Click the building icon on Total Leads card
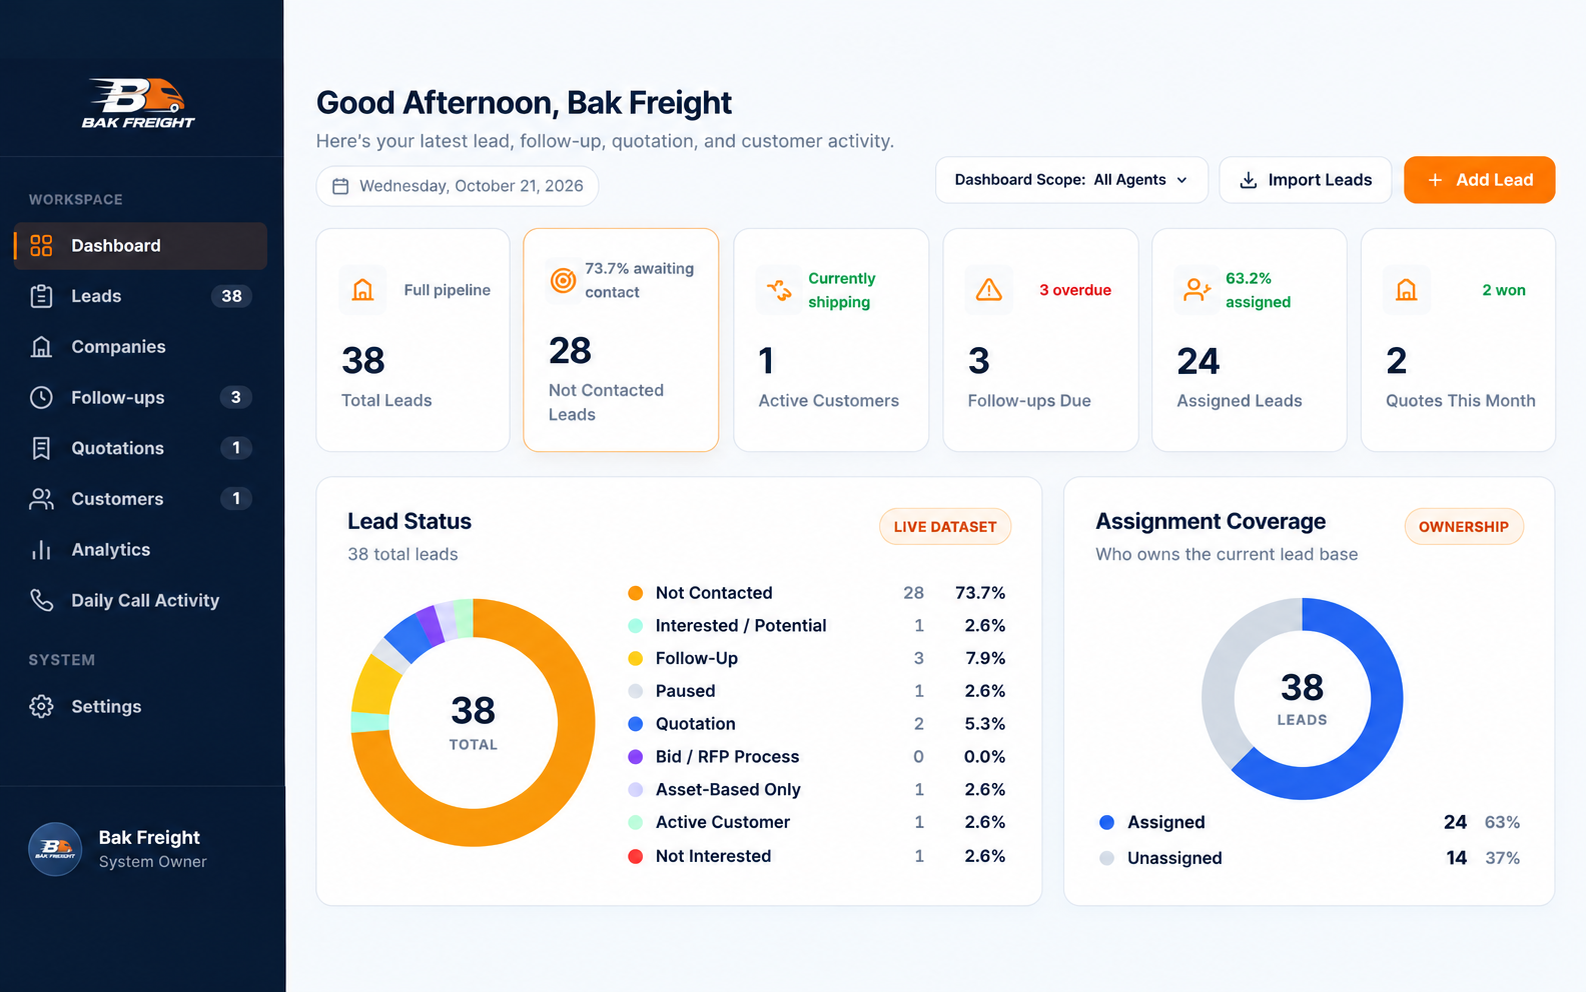Screen dimensions: 1586x992 [363, 290]
